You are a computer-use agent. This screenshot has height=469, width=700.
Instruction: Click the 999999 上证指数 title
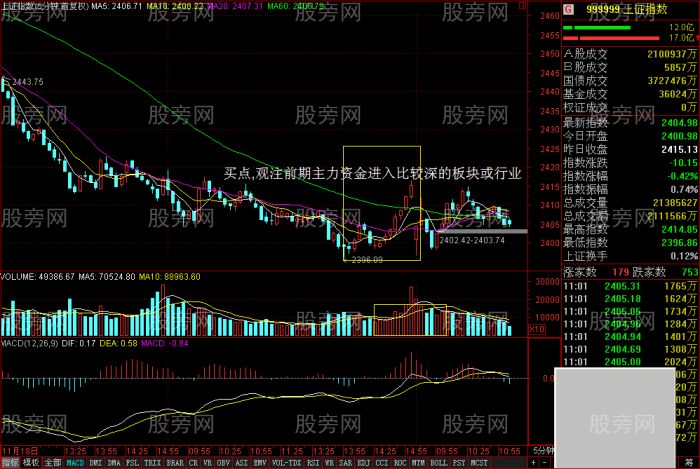(x=626, y=9)
